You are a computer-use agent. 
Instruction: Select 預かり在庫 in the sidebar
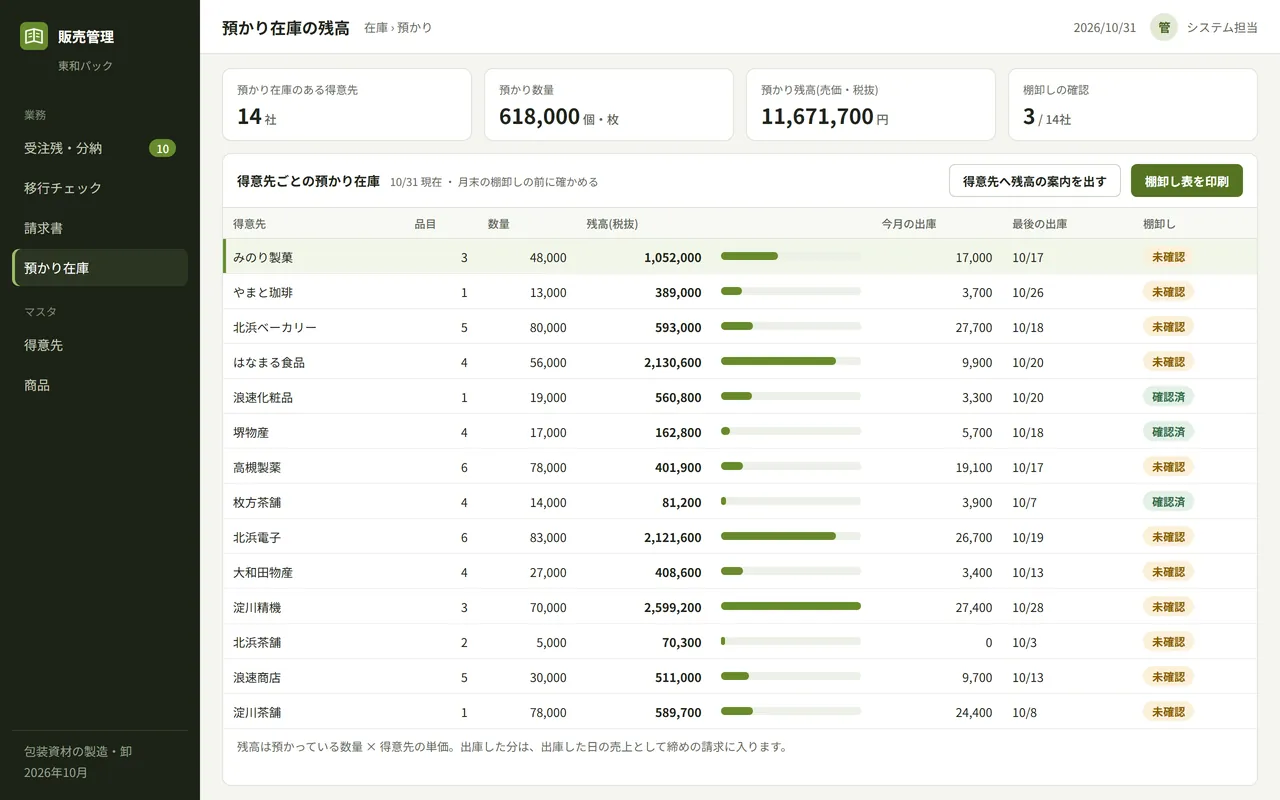point(100,268)
